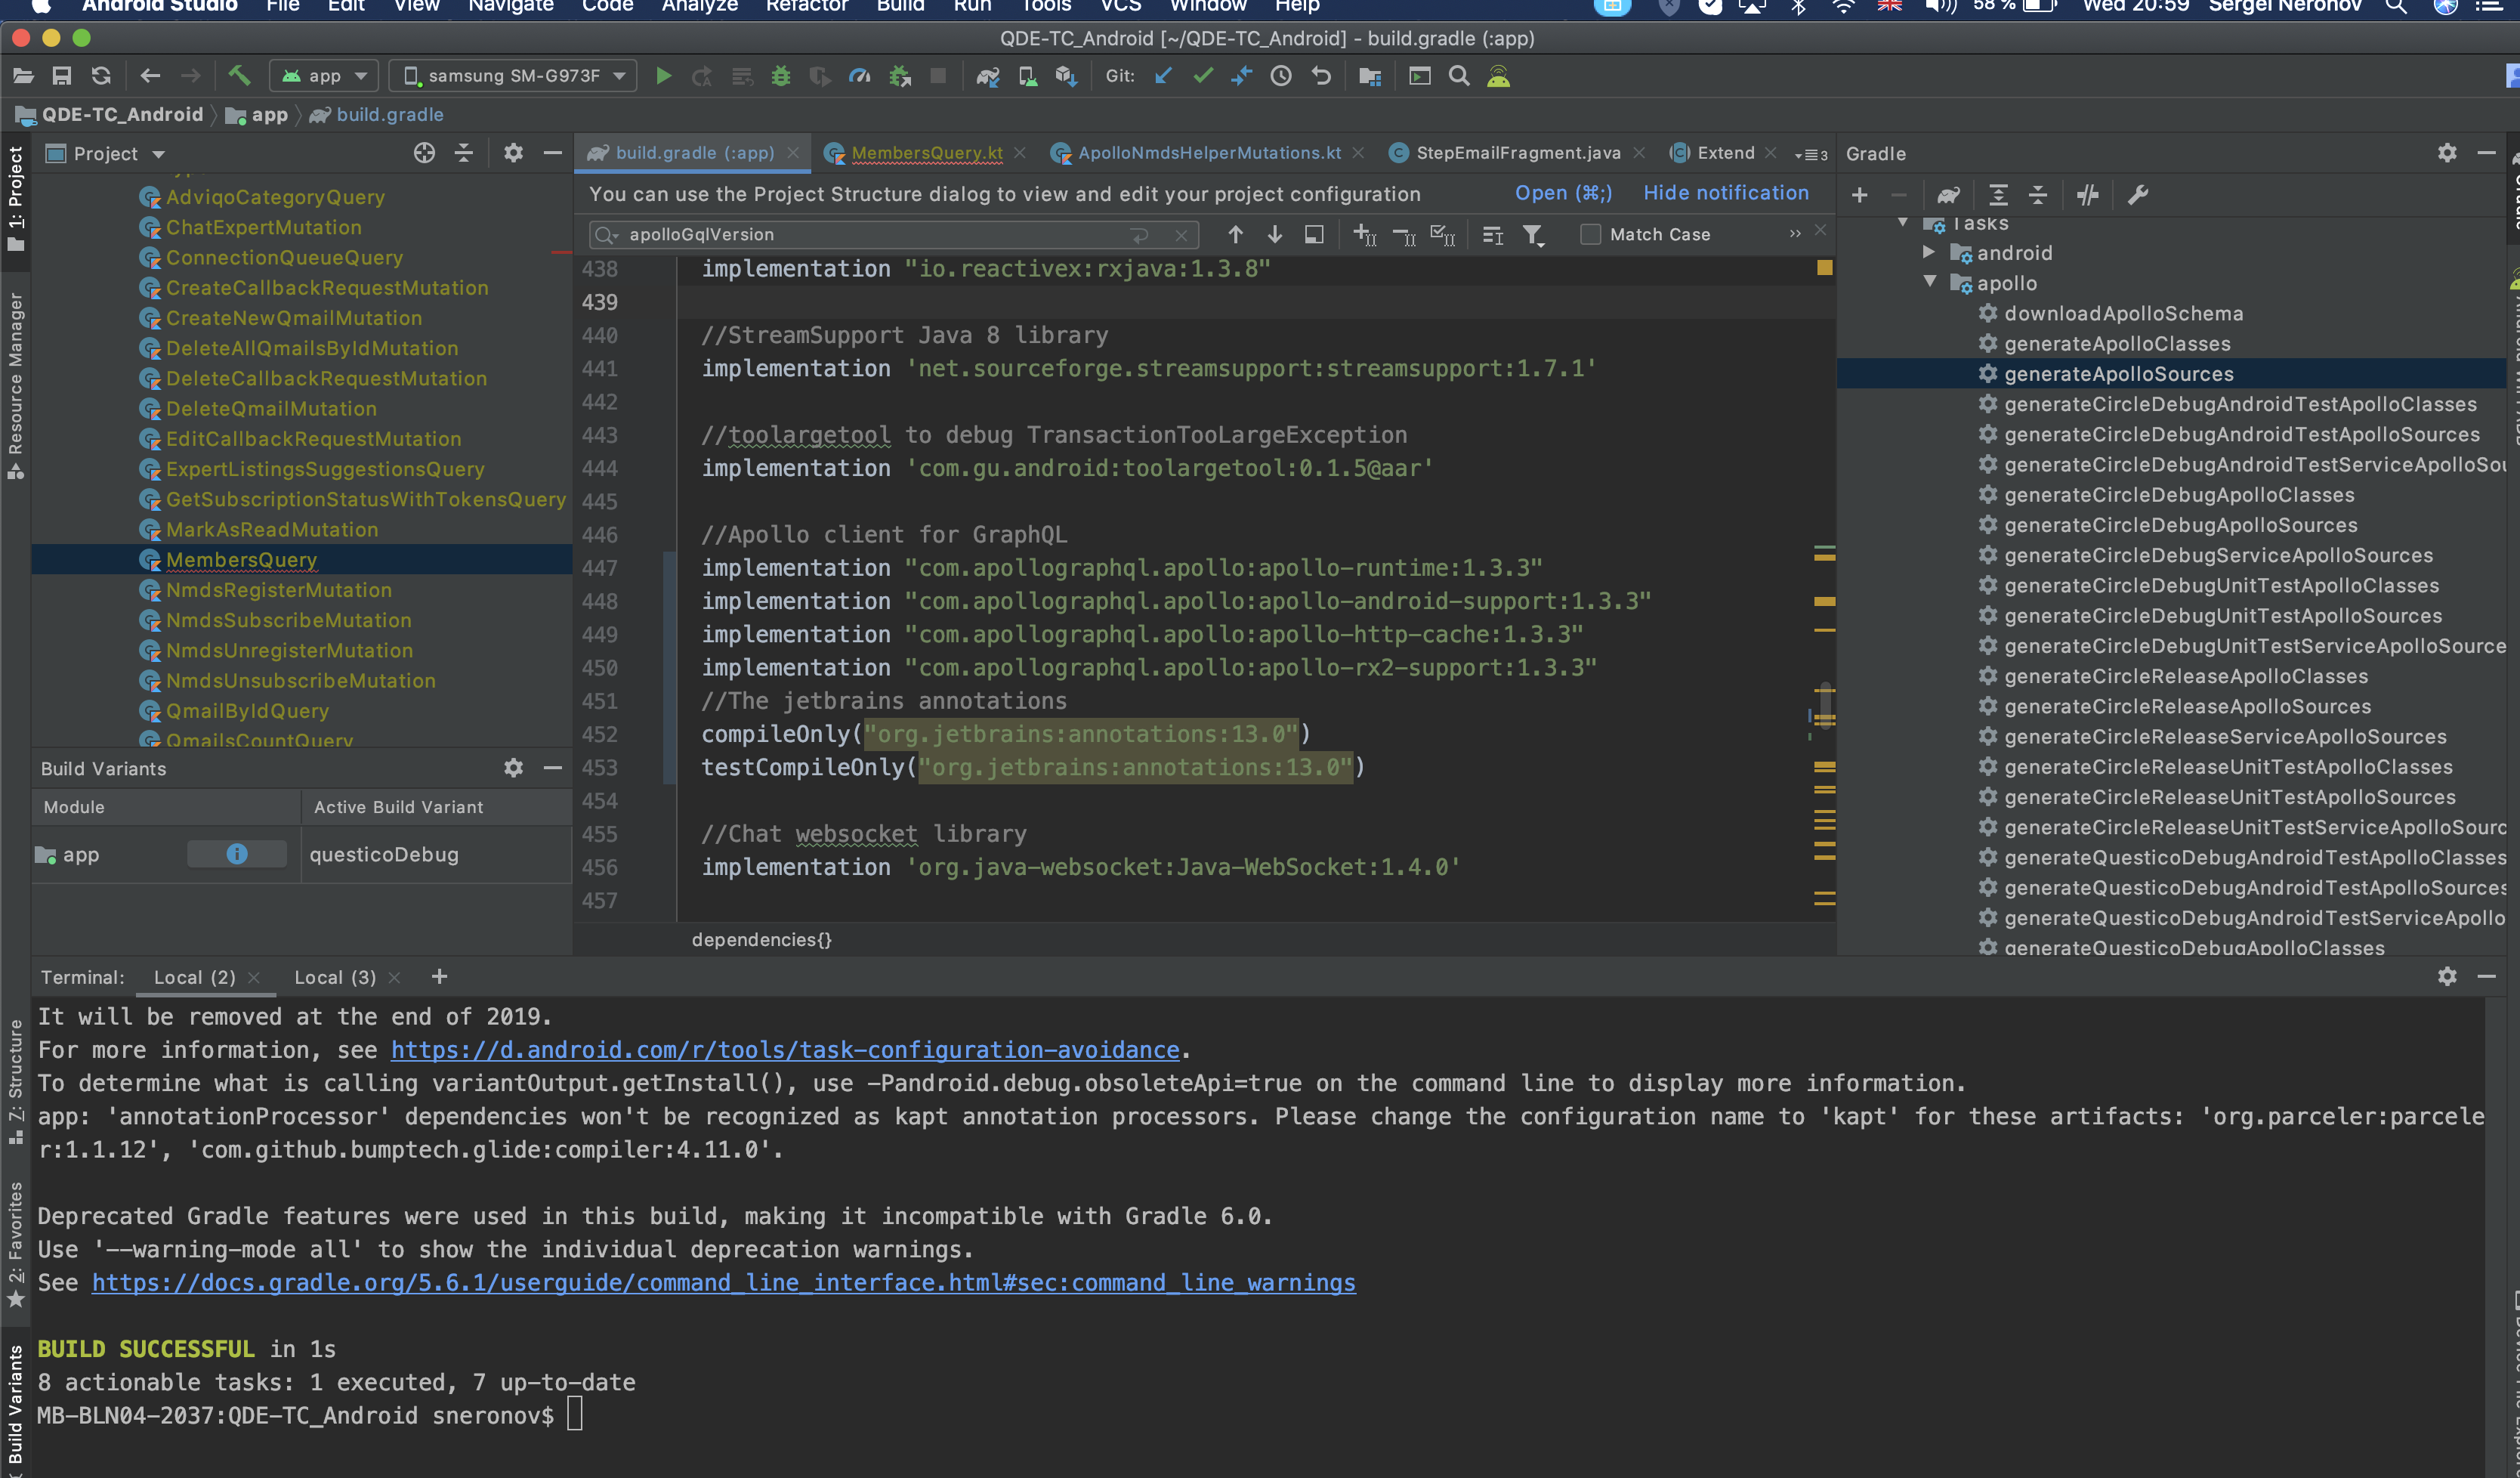Screen dimensions: 2520x1478
Task: Sync project with Gradle files icon
Action: coord(988,76)
